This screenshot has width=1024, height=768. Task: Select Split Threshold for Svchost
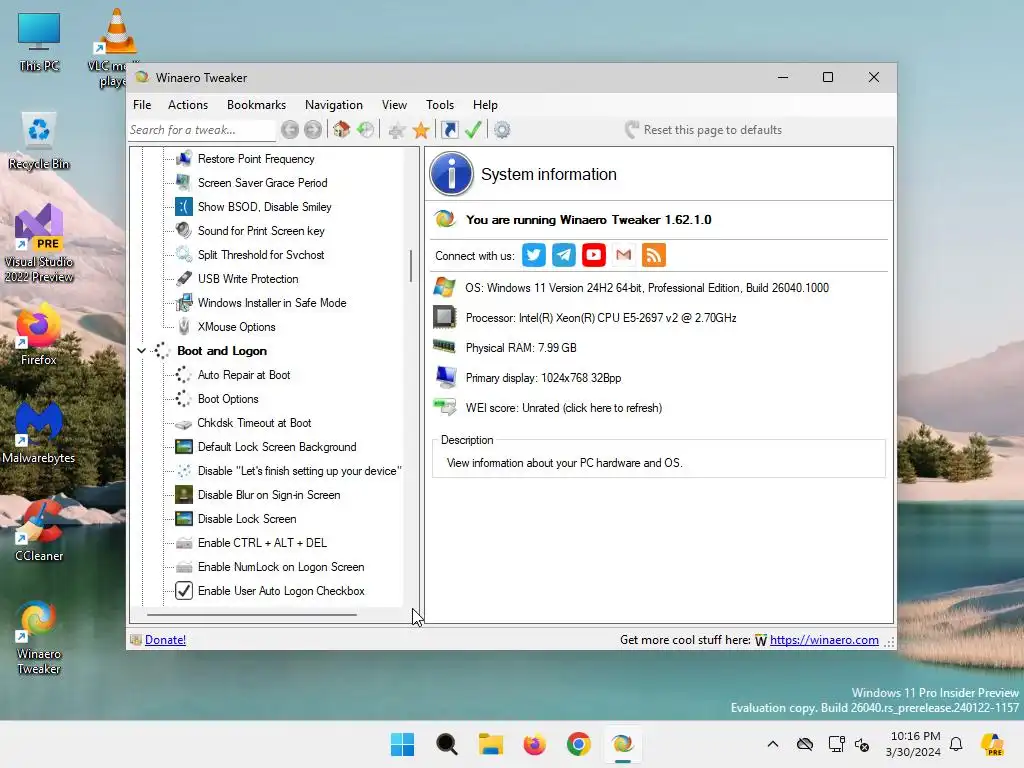tap(261, 255)
